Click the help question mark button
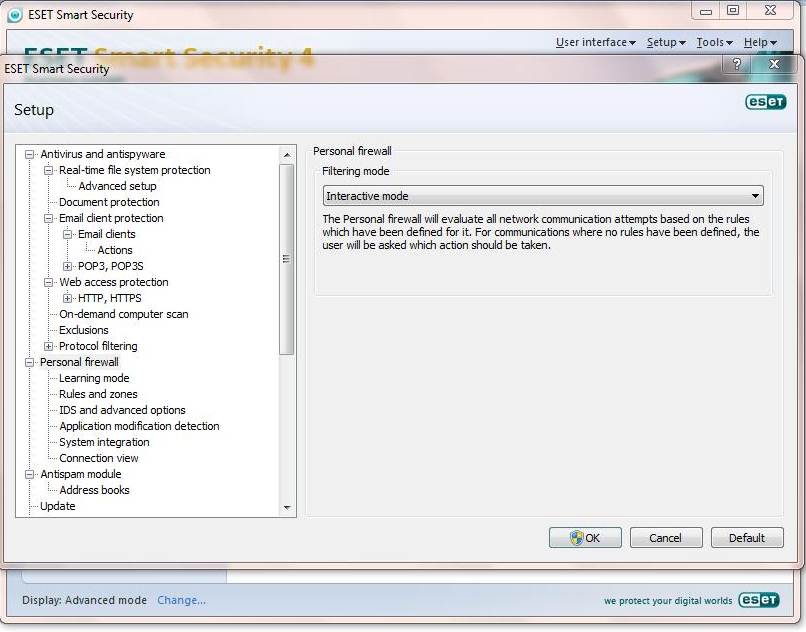Screen dimensions: 806x632 (737, 64)
